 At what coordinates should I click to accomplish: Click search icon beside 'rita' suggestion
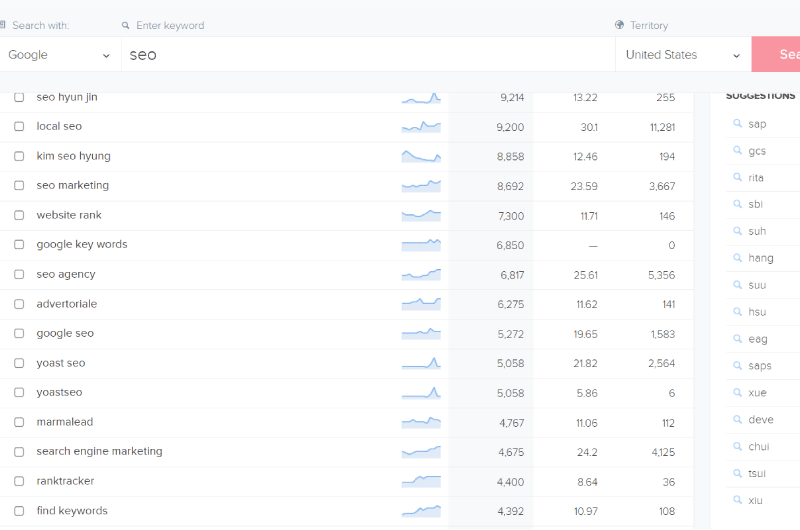pos(737,178)
